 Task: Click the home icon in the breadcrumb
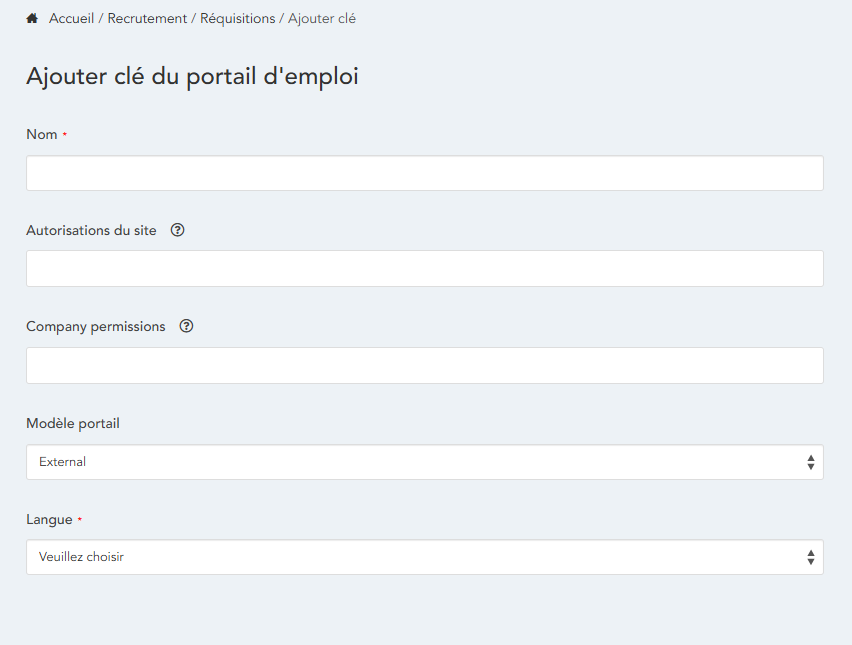[32, 19]
